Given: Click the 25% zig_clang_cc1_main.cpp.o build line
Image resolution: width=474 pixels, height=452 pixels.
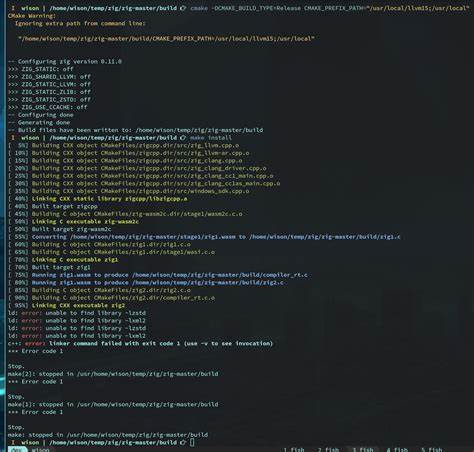Looking at the screenshot, I should click(141, 176).
